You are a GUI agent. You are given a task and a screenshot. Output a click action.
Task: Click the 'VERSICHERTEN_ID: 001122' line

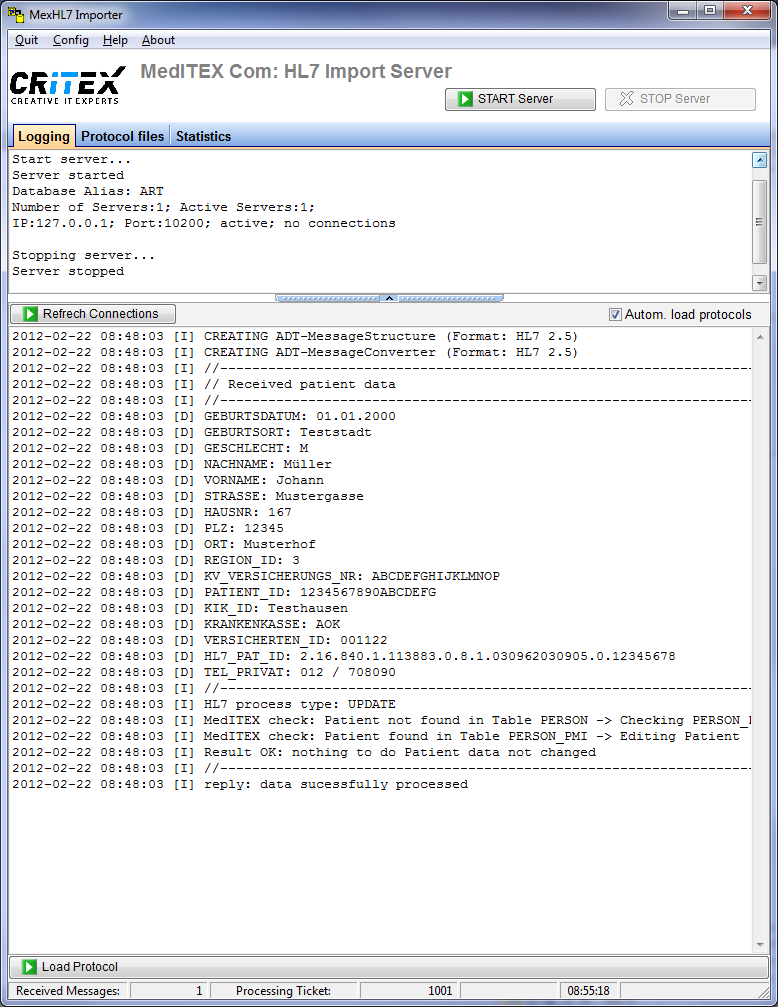click(200, 640)
